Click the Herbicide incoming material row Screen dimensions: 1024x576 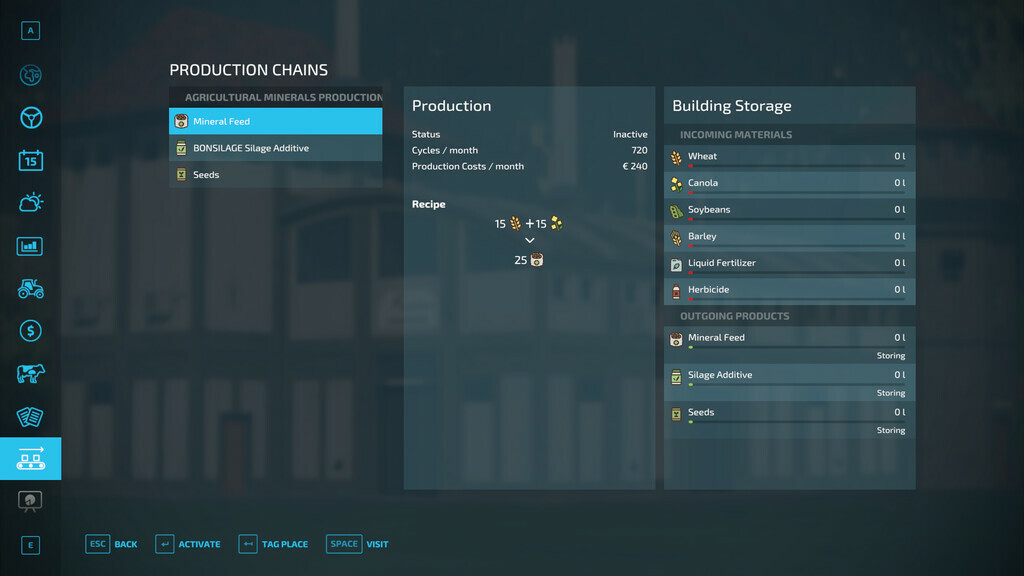(x=789, y=289)
